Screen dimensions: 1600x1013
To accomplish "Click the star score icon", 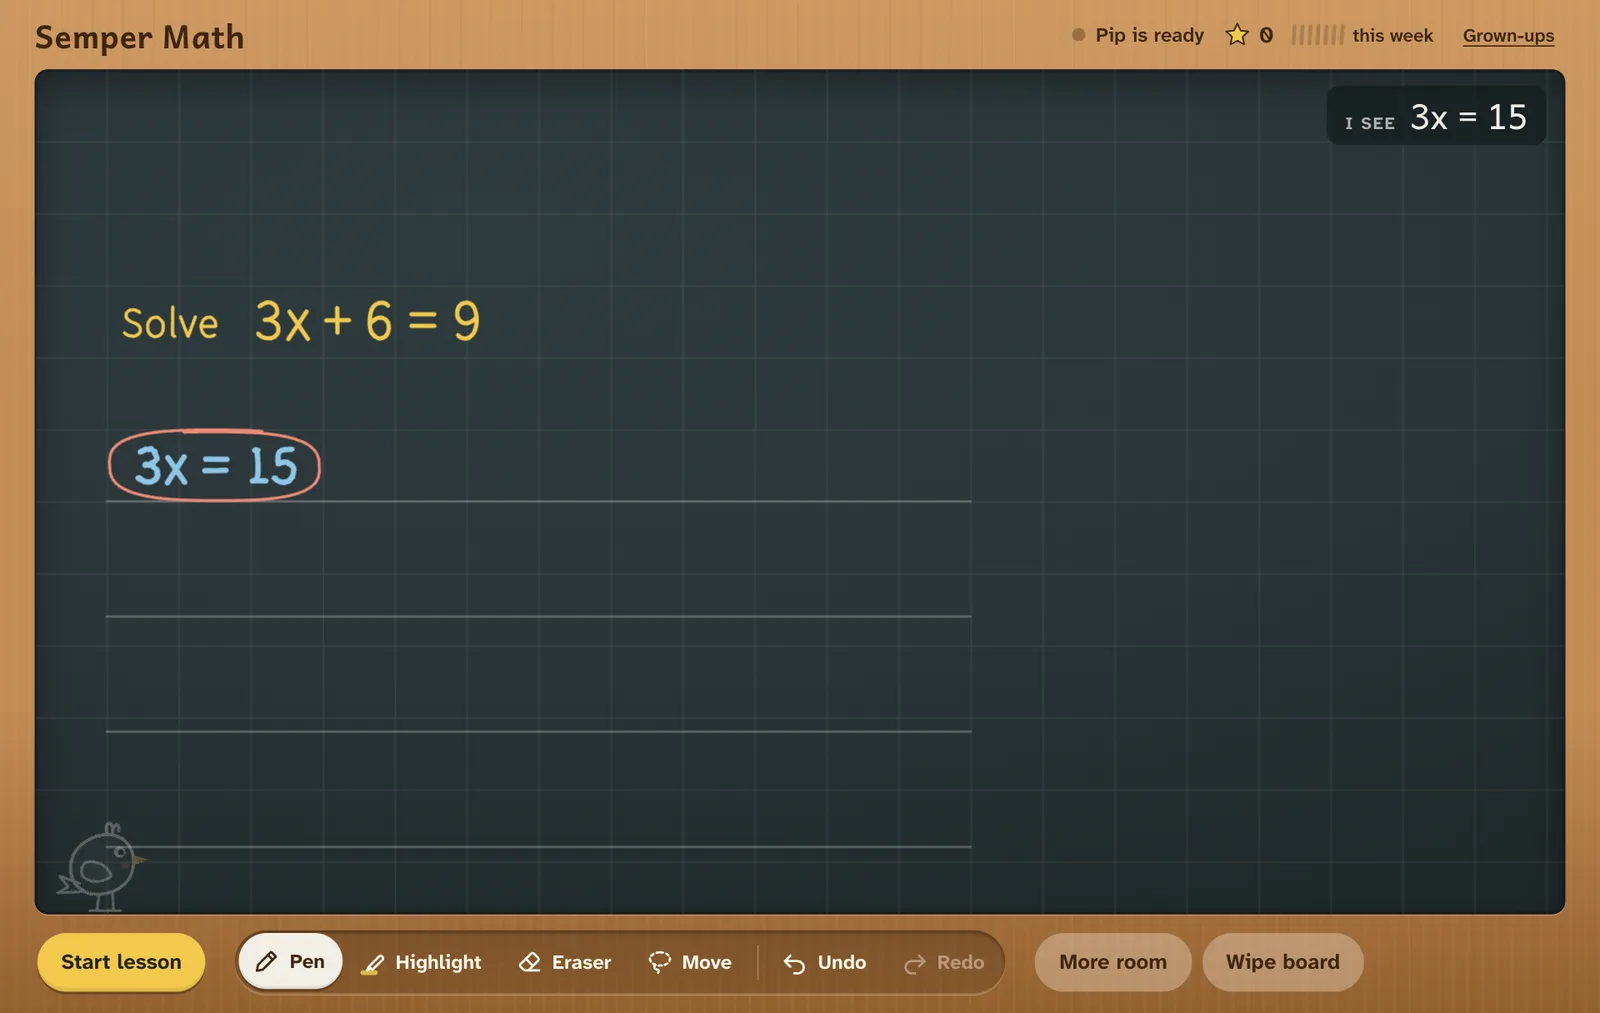I will [1237, 35].
